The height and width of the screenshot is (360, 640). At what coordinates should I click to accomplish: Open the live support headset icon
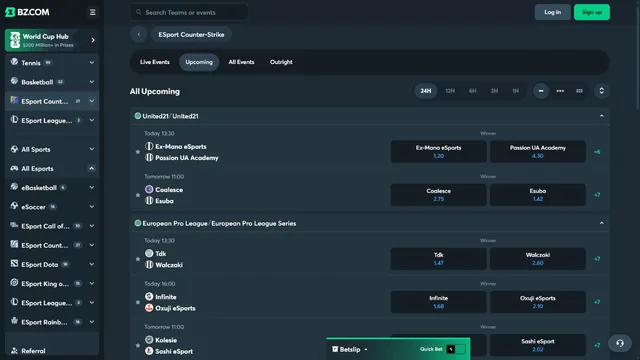[620, 343]
